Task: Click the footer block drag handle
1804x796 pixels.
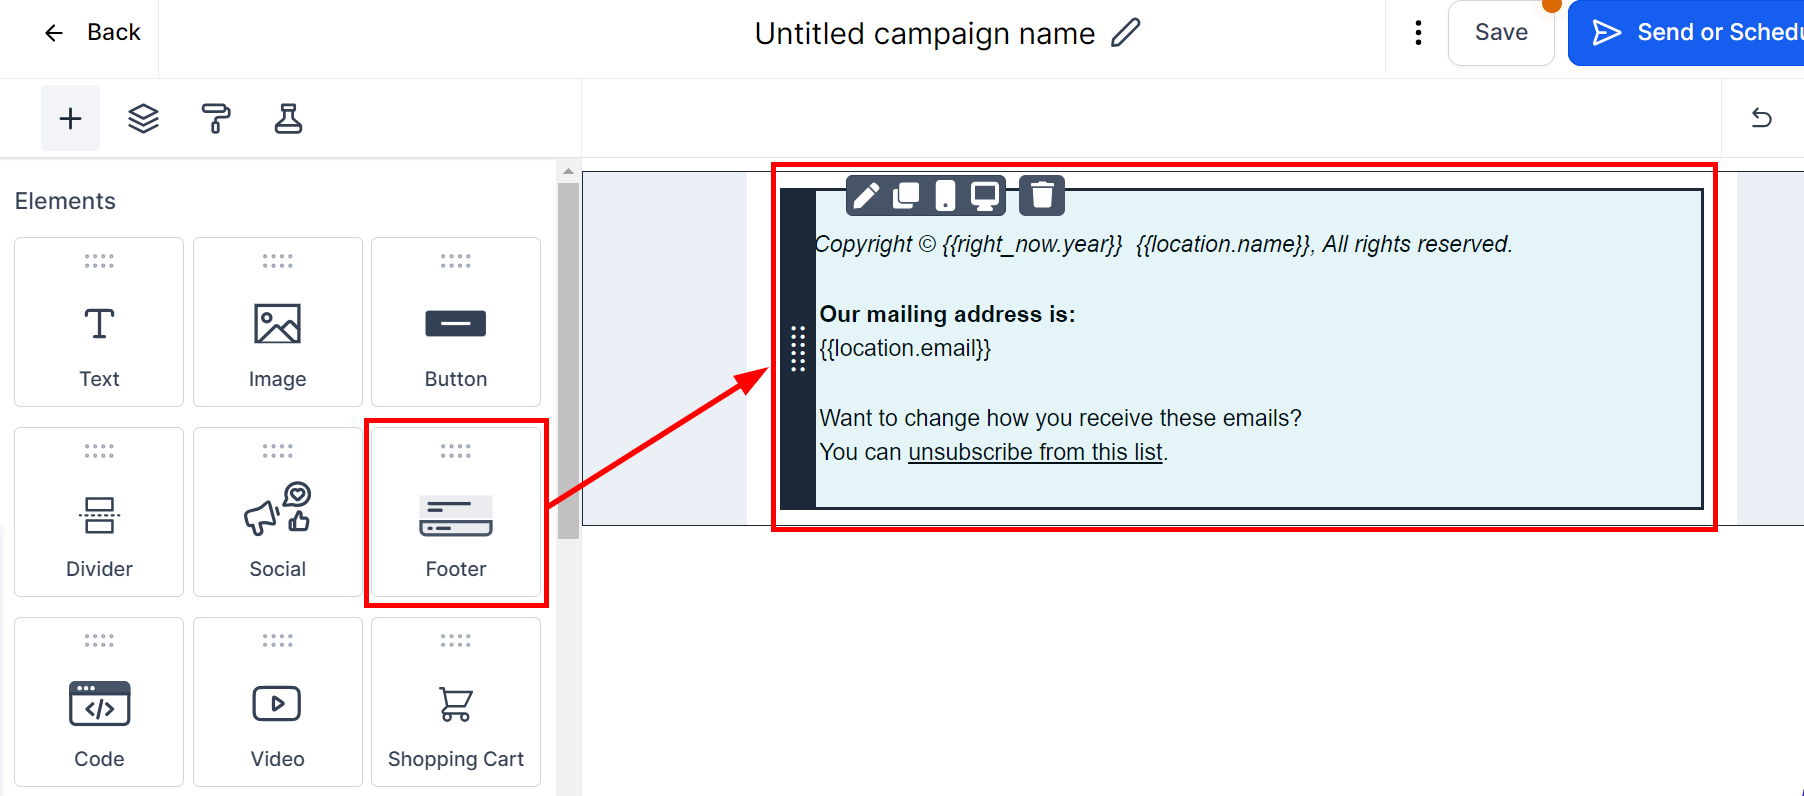Action: point(798,348)
